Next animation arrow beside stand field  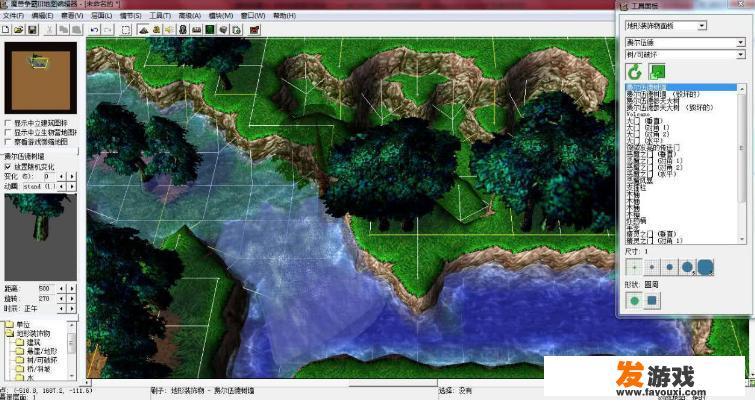(x=72, y=186)
